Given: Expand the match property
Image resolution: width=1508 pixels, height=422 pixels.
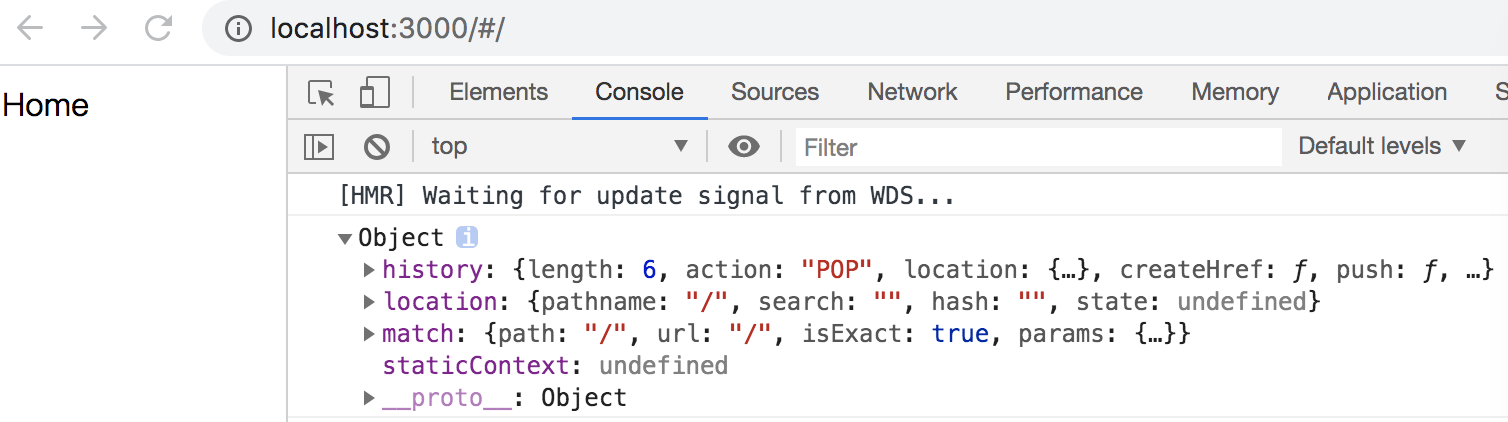Looking at the screenshot, I should pos(370,334).
